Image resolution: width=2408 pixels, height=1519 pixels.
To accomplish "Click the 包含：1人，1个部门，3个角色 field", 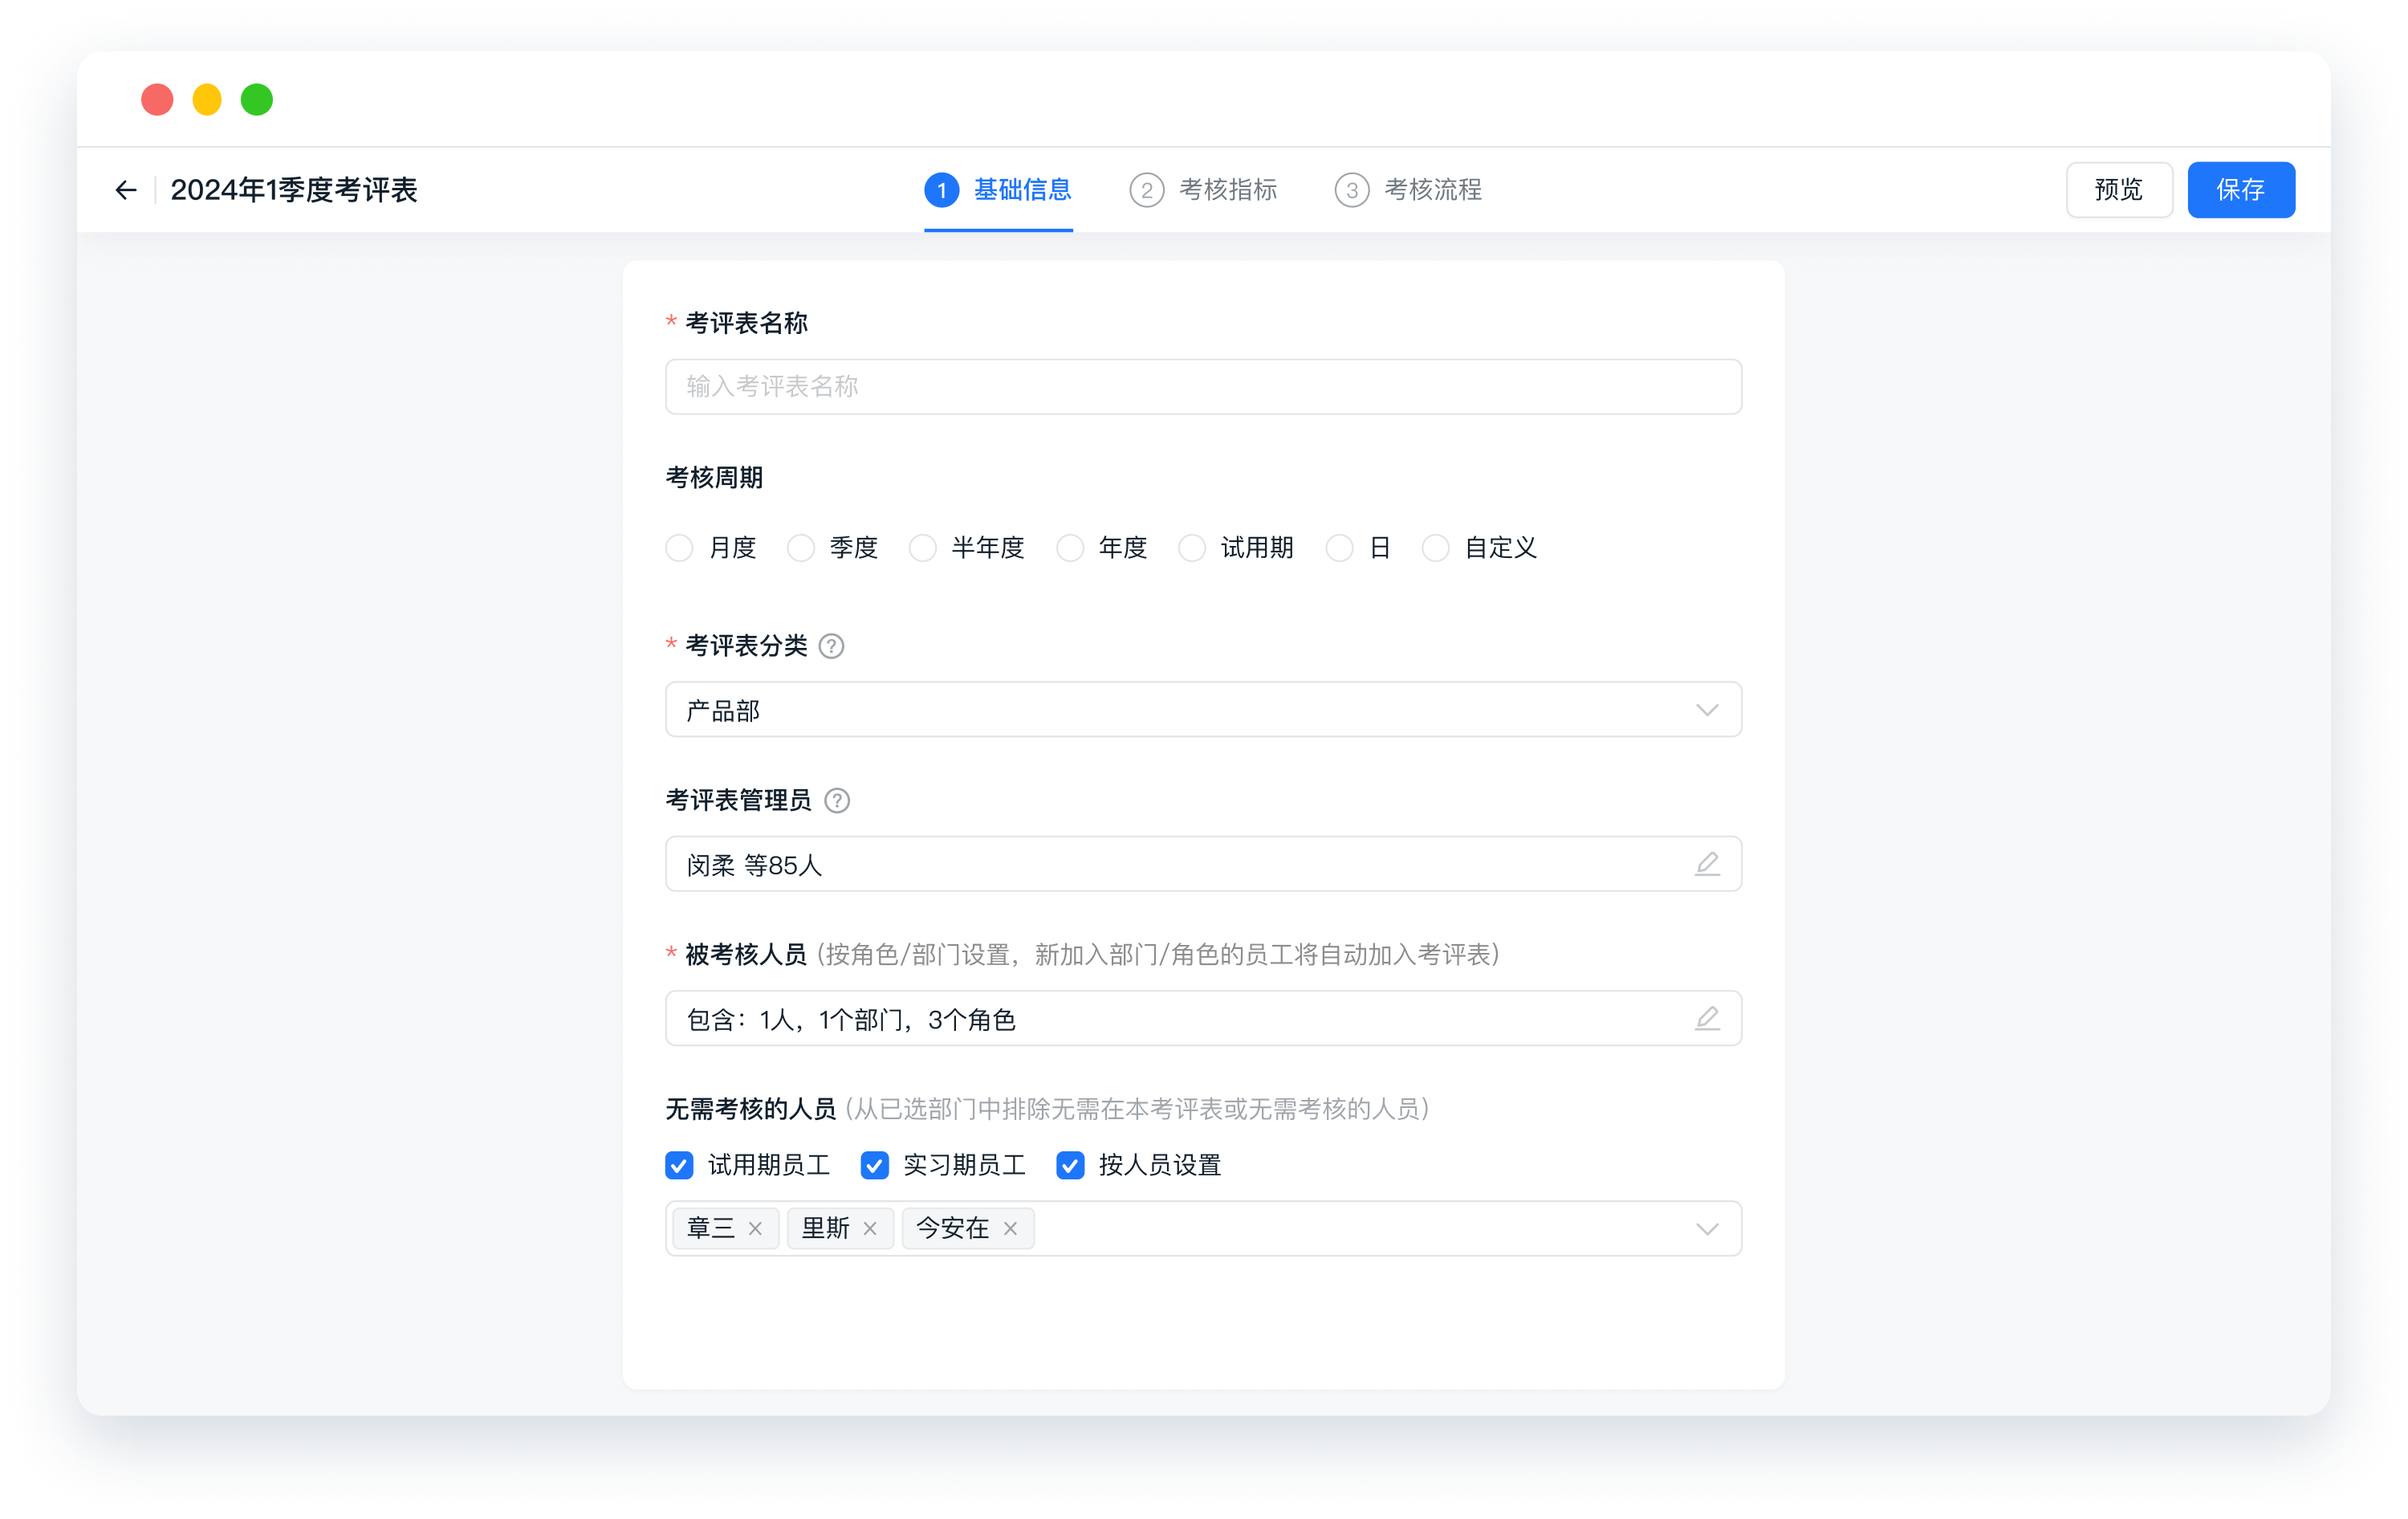I will pos(1203,1018).
